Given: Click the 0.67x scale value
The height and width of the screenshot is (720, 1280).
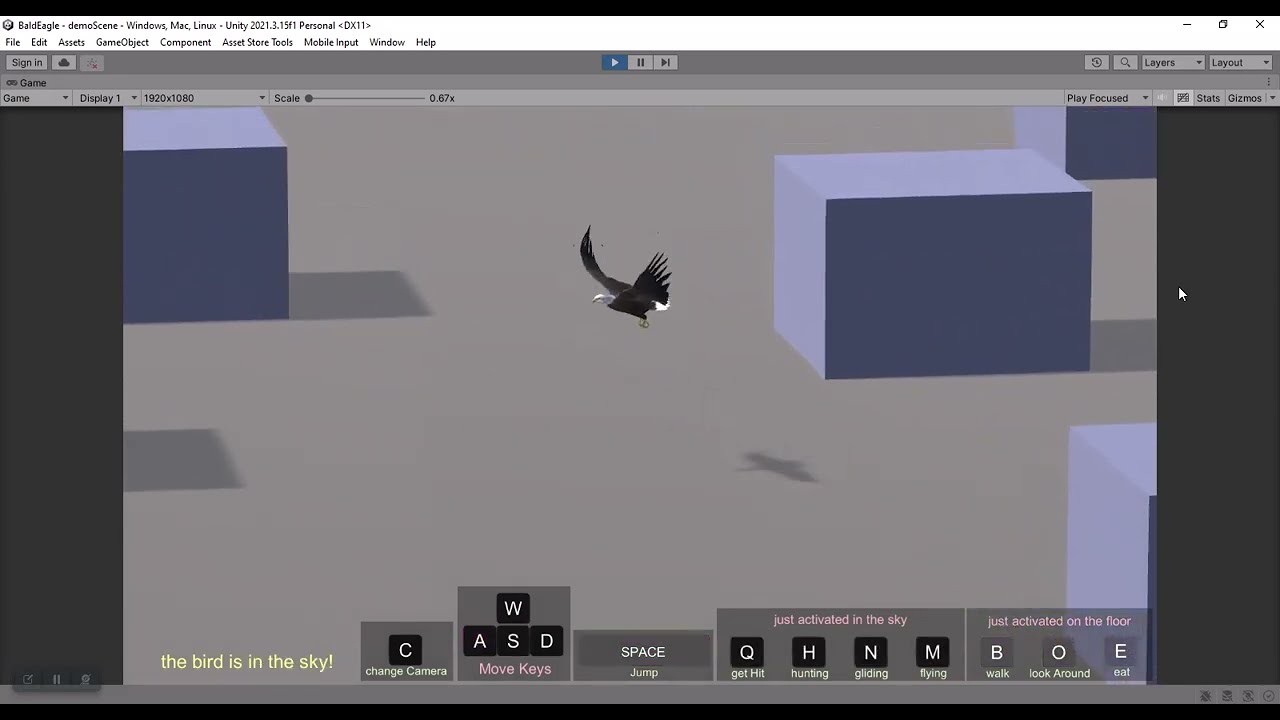Looking at the screenshot, I should pyautogui.click(x=442, y=98).
